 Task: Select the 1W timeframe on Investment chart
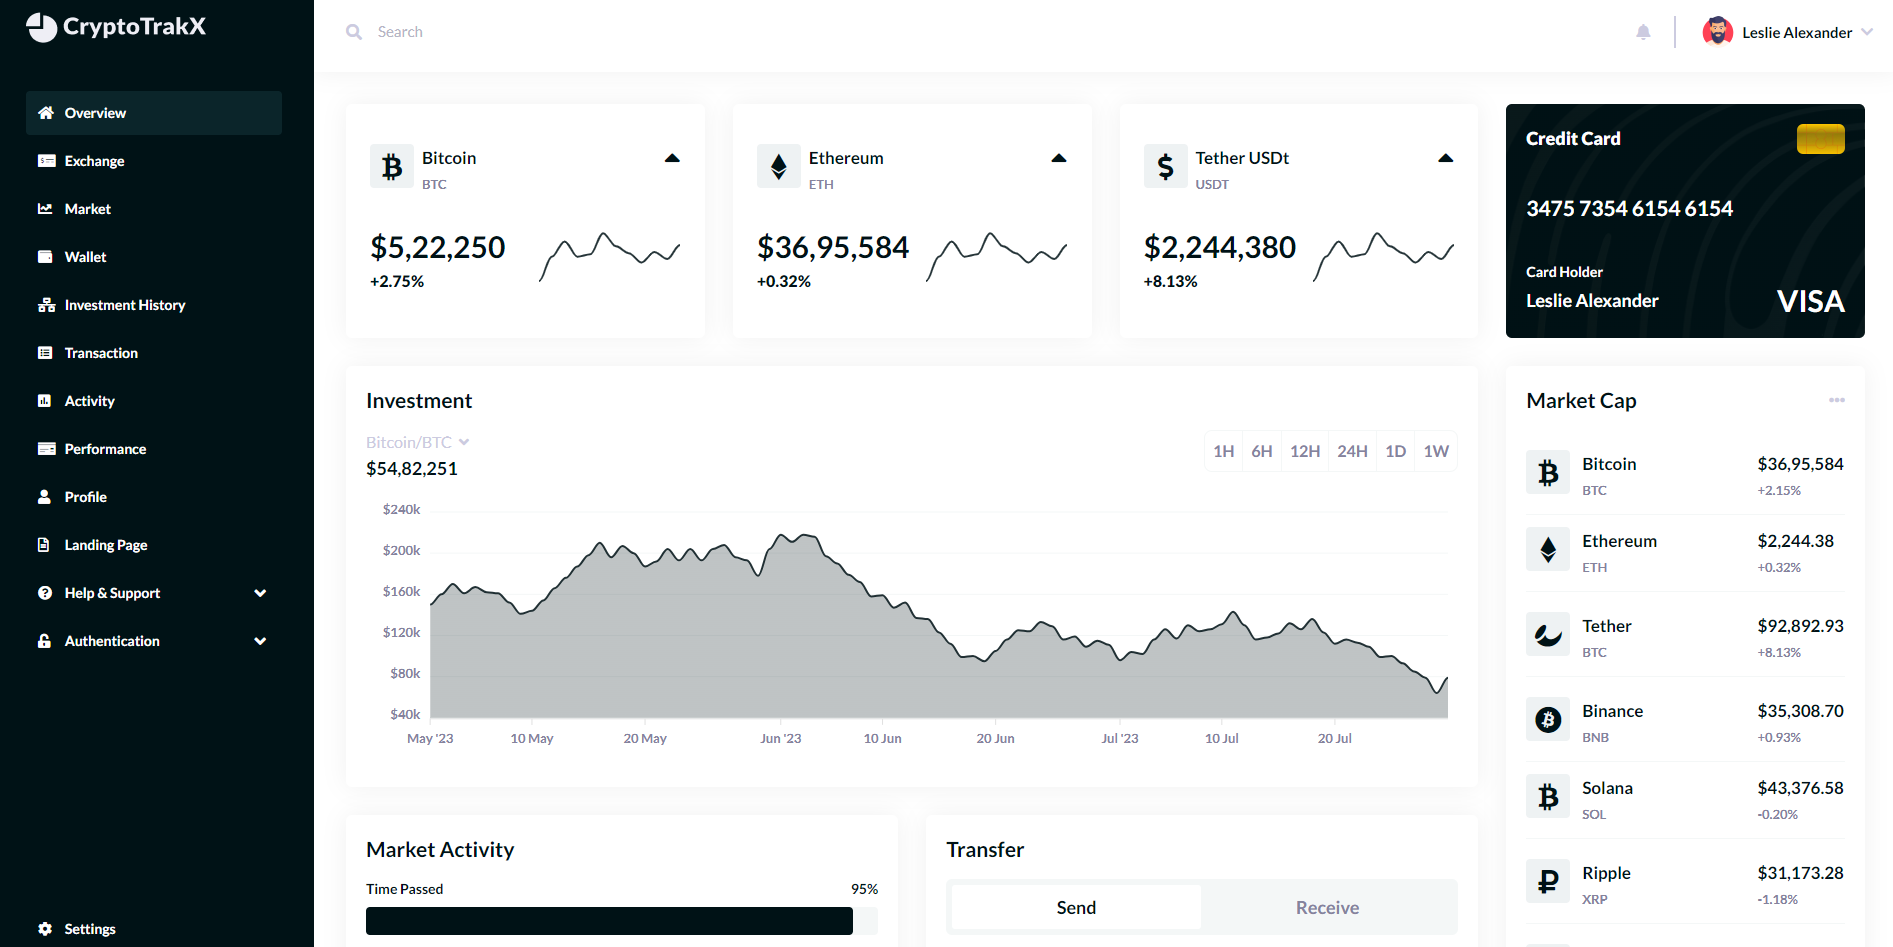(x=1436, y=451)
